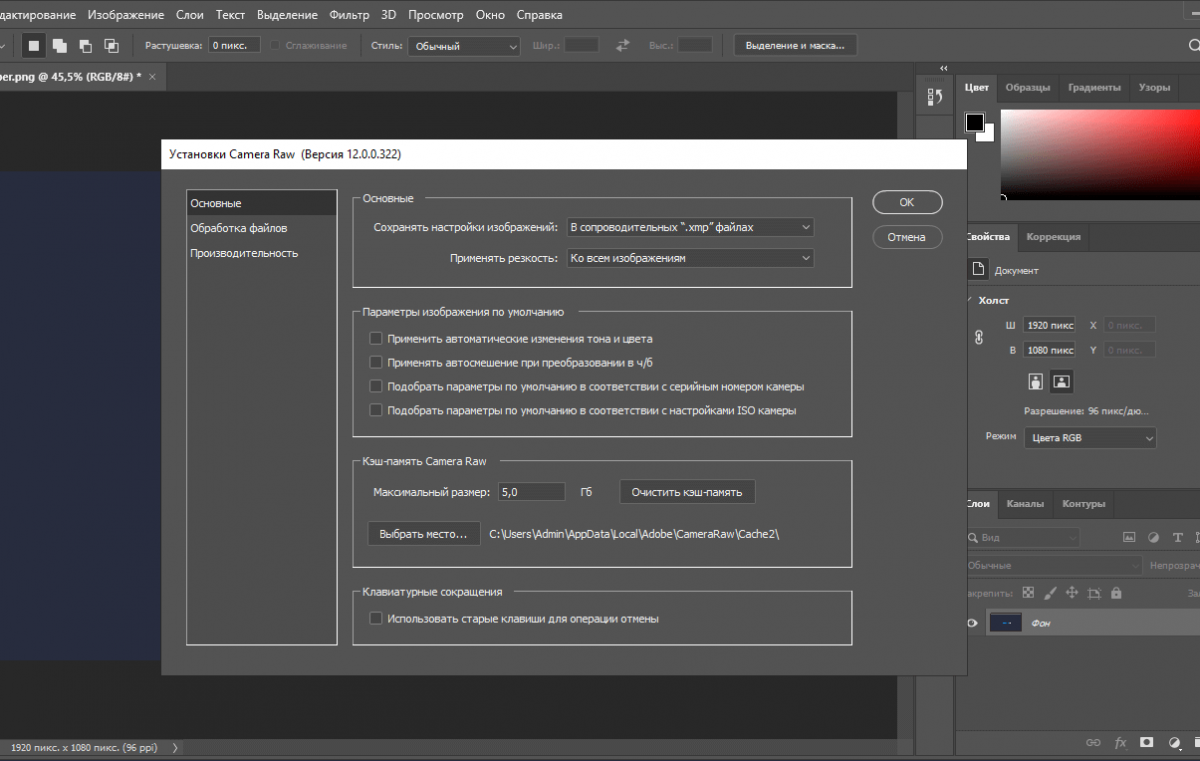Click the cache maximum size field
The width and height of the screenshot is (1200, 761).
[x=531, y=492]
